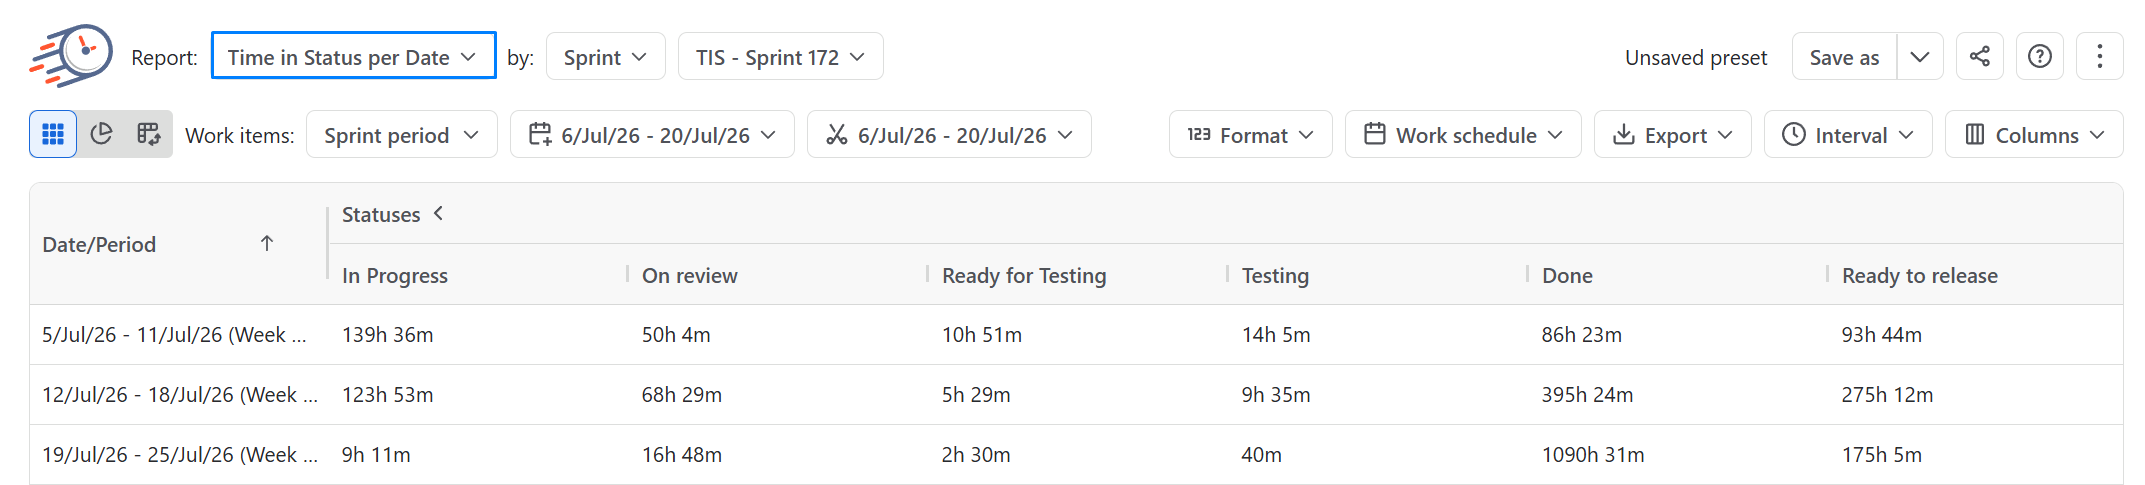Open the Sprint grouping dropdown
The image size is (2145, 485).
(605, 56)
